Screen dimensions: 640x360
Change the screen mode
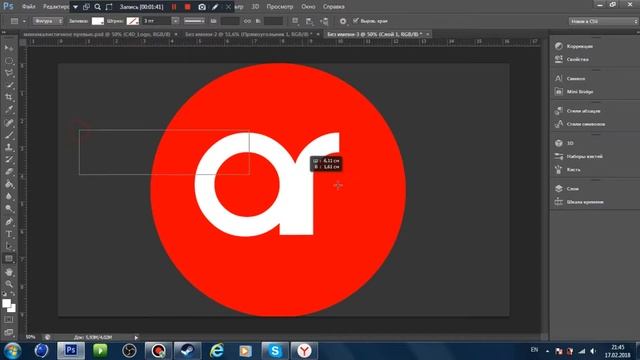tap(9, 332)
